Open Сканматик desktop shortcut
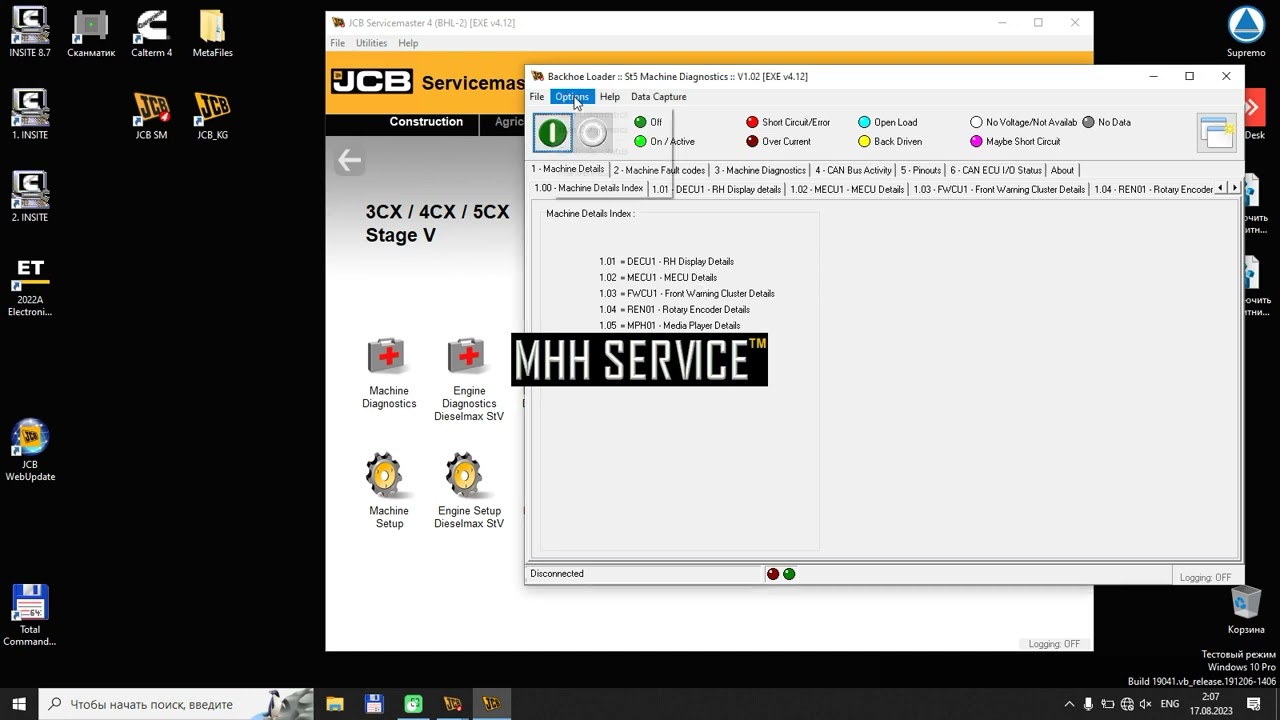This screenshot has width=1280, height=720. pos(91,33)
